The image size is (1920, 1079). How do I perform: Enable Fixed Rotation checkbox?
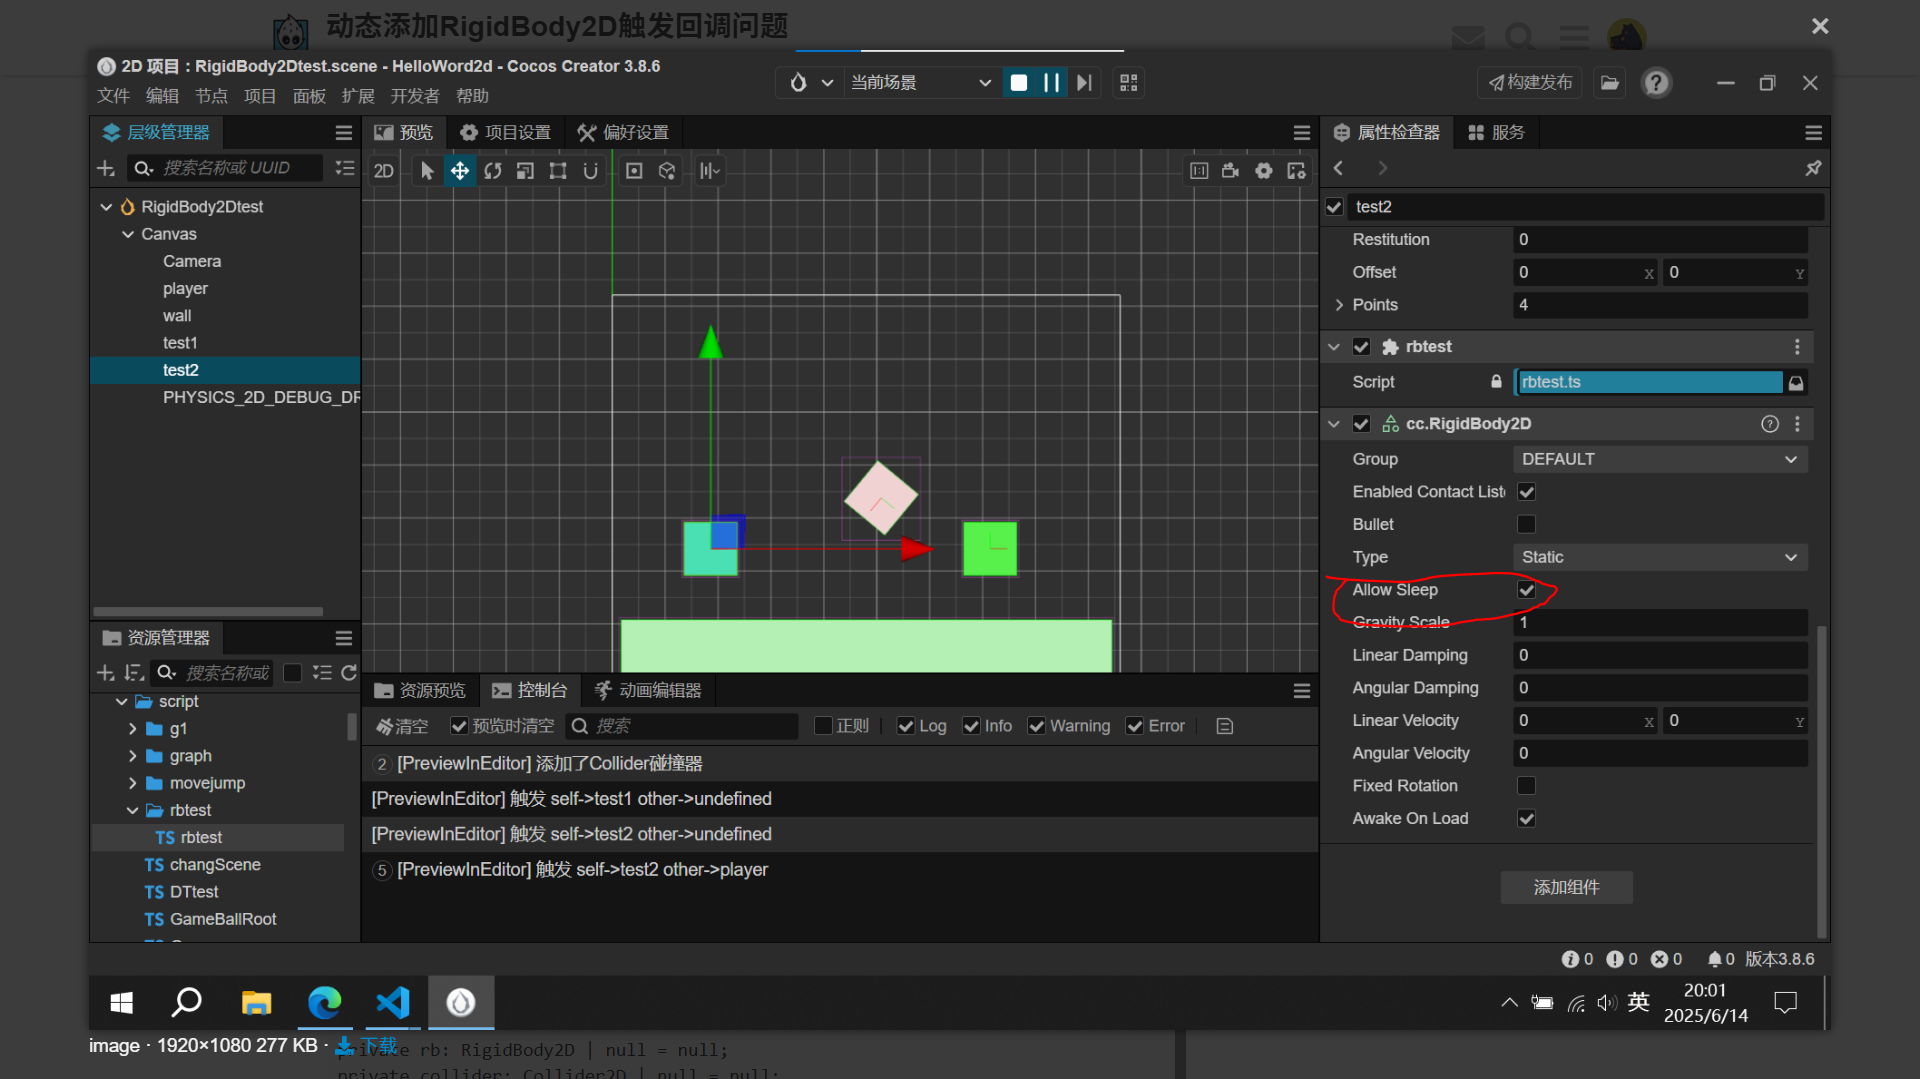click(1526, 786)
